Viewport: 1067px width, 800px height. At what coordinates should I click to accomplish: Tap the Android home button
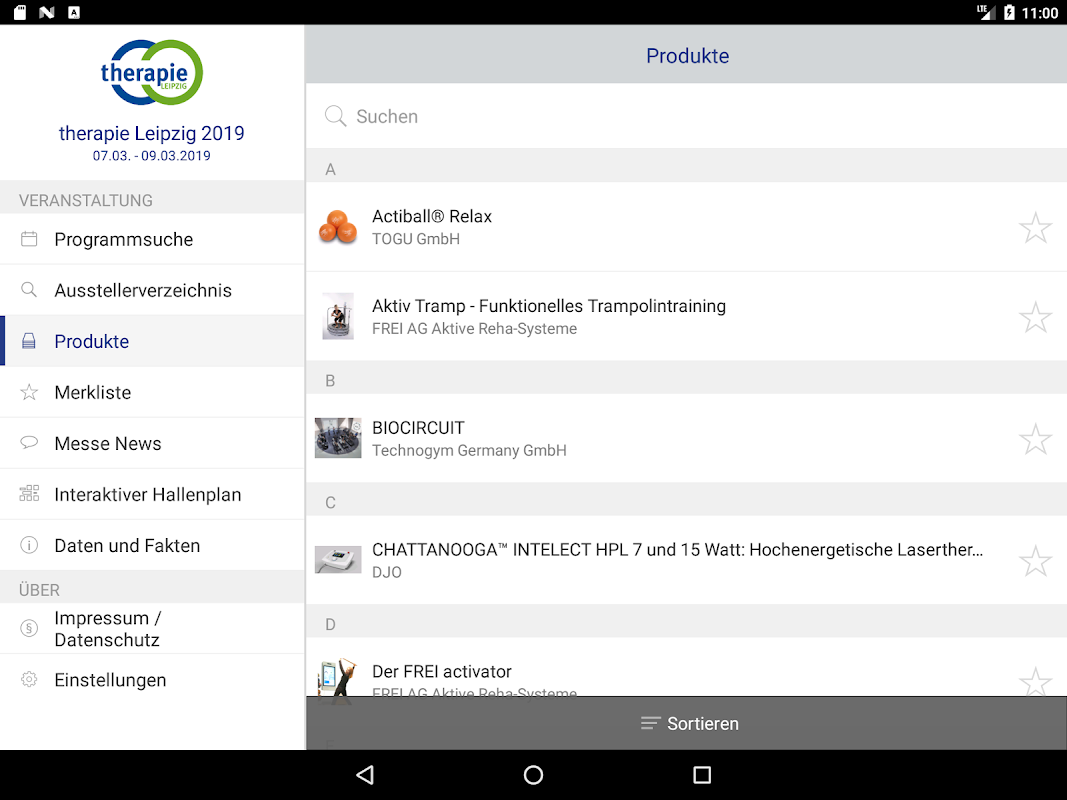pyautogui.click(x=534, y=775)
